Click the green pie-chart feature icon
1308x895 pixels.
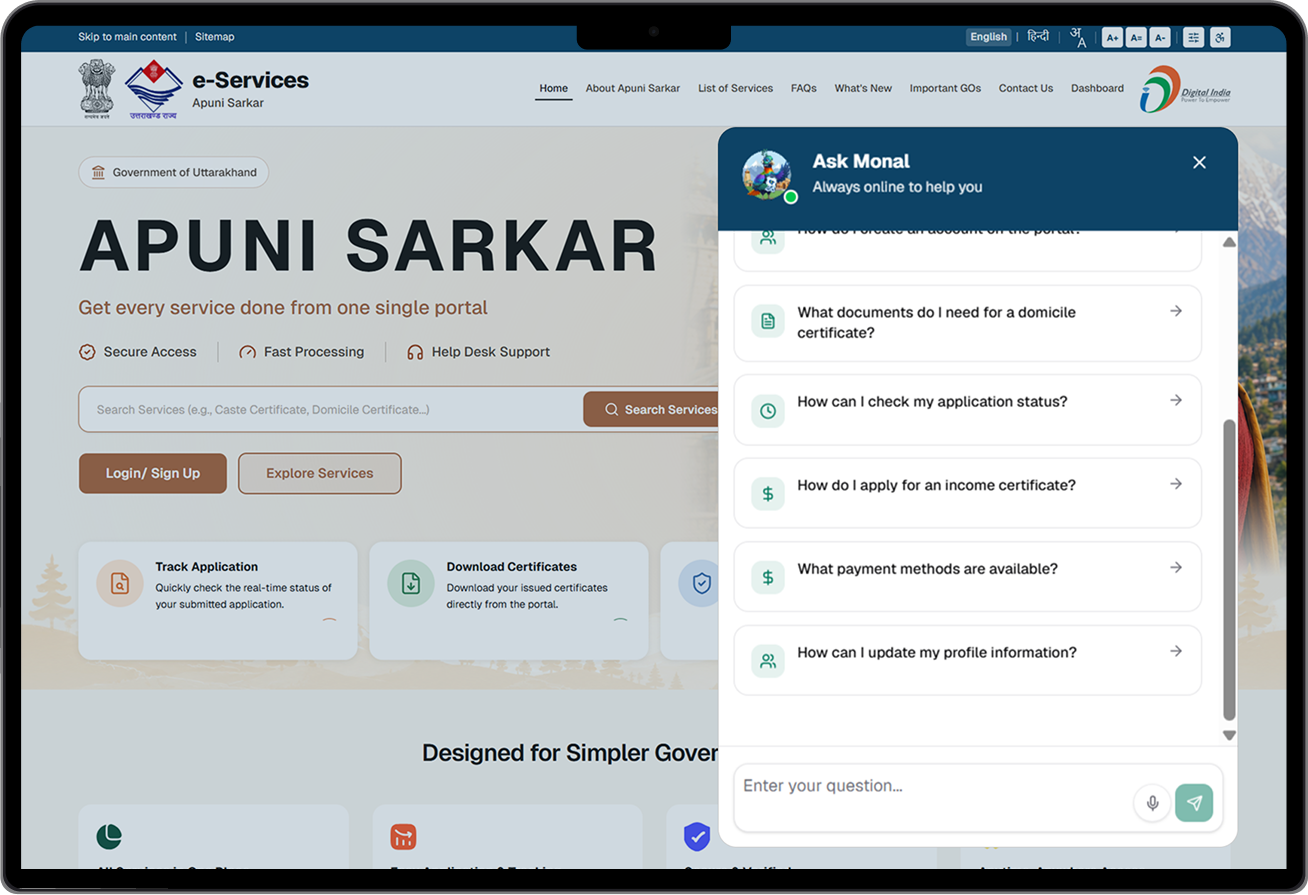(109, 837)
